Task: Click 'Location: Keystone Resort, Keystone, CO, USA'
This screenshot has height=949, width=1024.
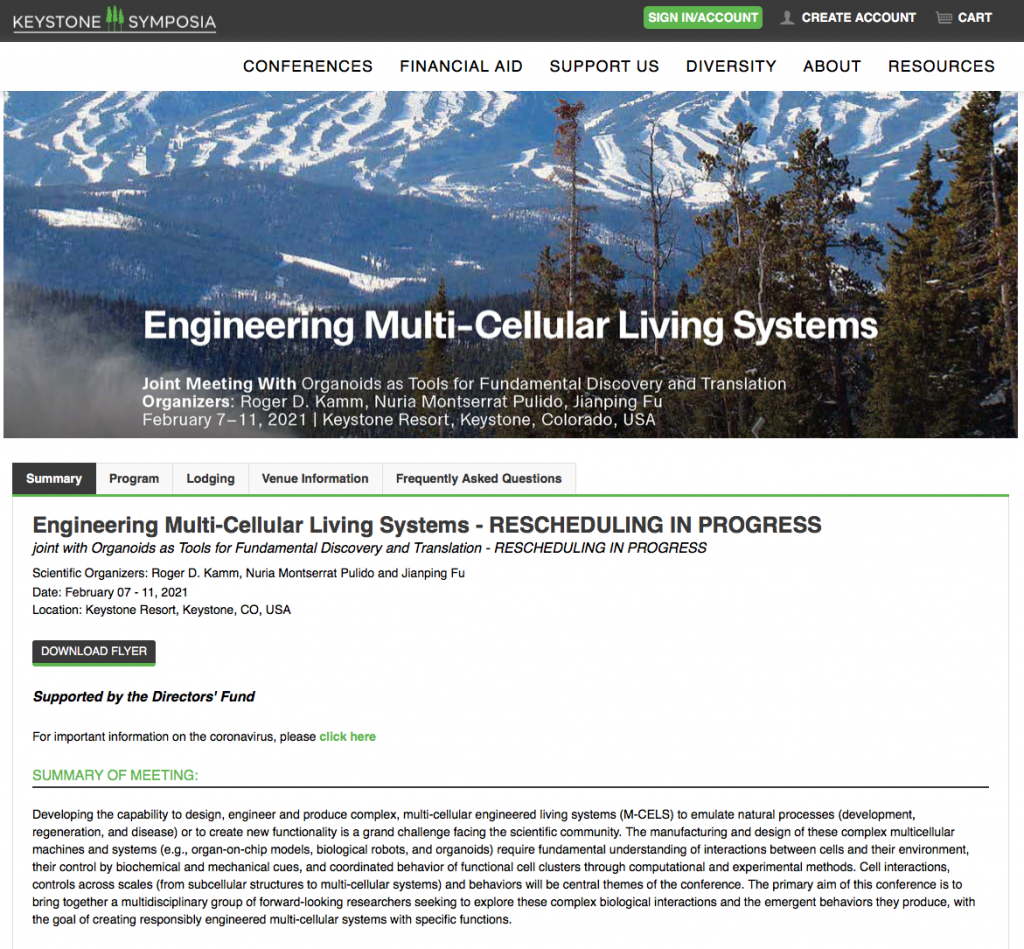Action: tap(162, 610)
